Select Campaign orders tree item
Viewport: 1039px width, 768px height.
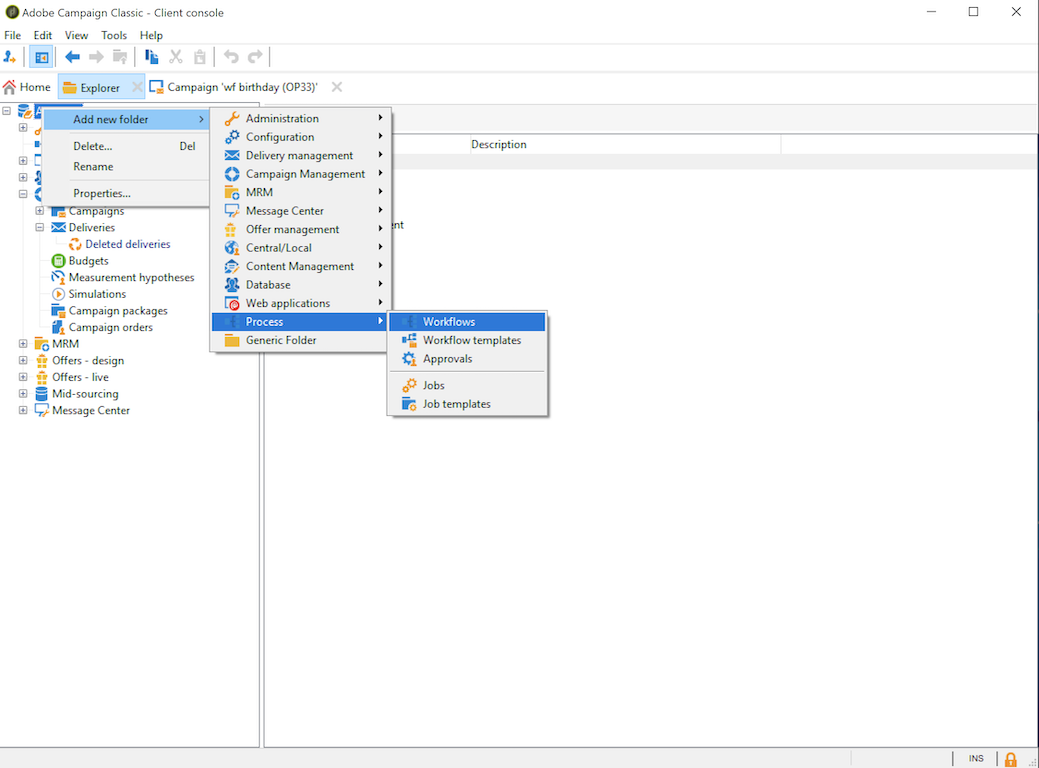[x=111, y=327]
